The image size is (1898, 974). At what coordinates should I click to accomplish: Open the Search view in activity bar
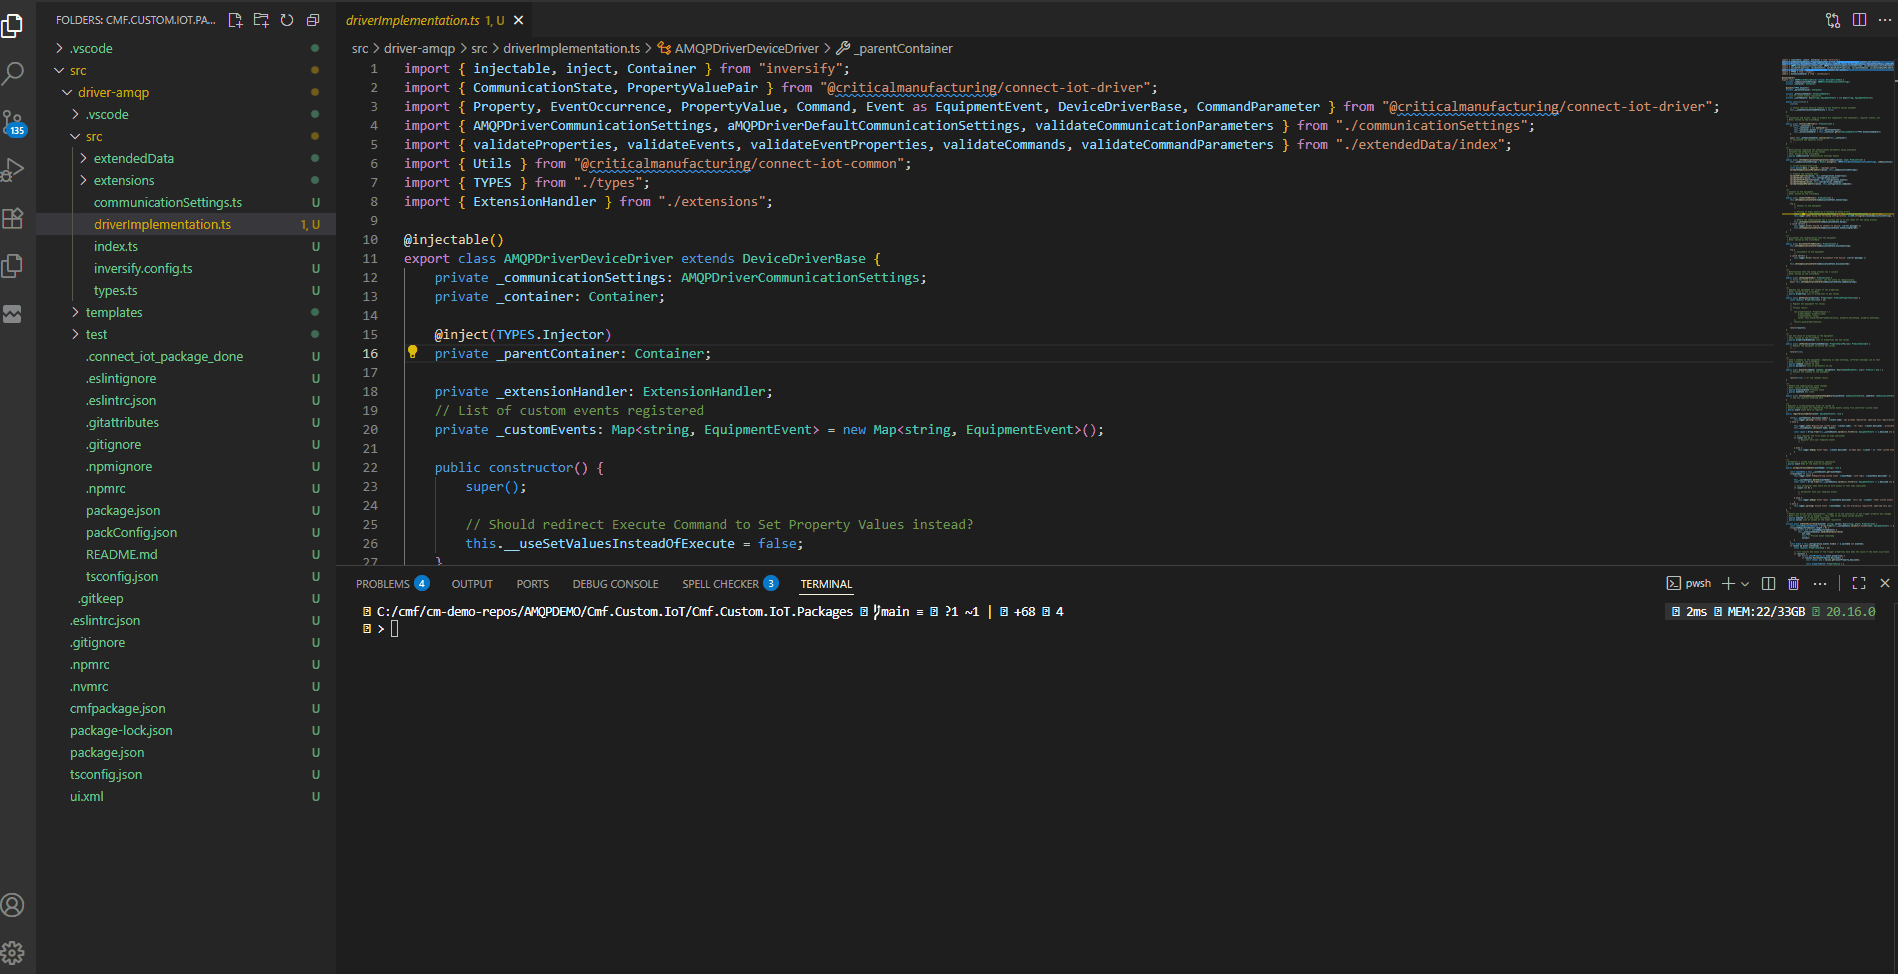click(13, 73)
